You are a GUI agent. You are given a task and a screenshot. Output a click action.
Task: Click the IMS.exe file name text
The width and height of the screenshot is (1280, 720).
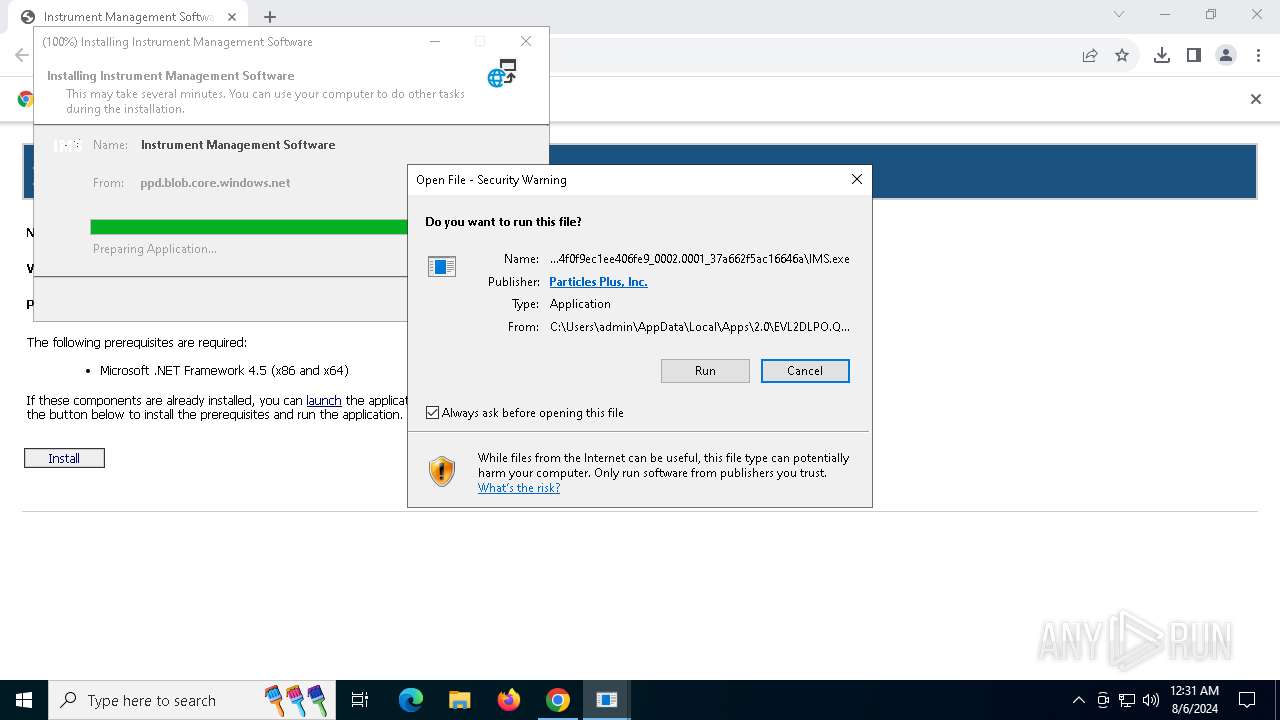700,259
